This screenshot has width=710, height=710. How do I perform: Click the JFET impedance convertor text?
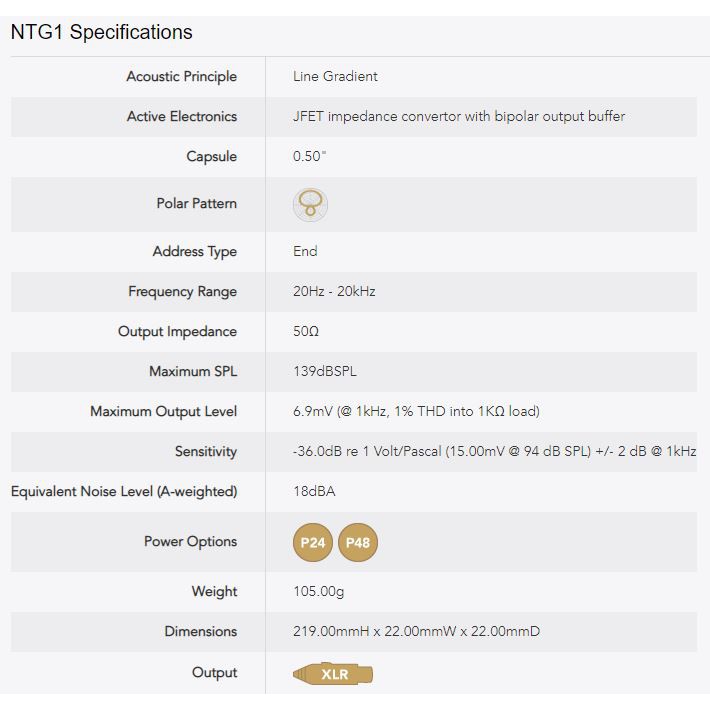pyautogui.click(x=459, y=116)
